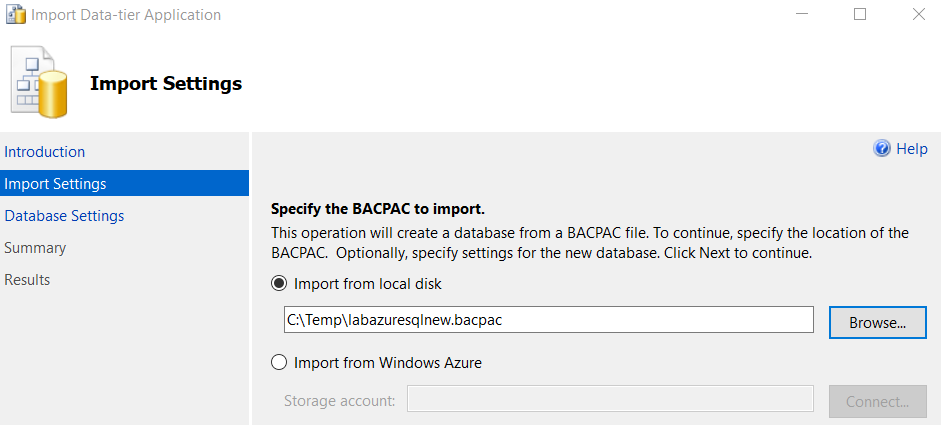941x425 pixels.
Task: Select the Import from local disk option
Action: point(280,284)
